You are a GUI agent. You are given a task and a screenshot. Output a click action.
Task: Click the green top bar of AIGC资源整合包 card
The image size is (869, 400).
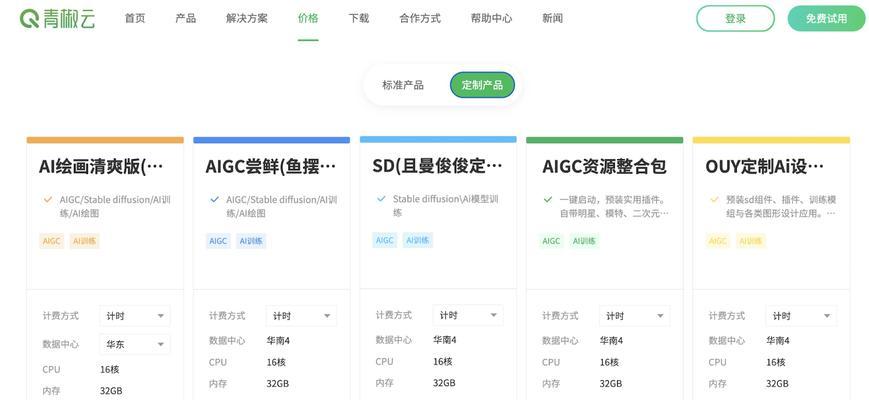(605, 140)
